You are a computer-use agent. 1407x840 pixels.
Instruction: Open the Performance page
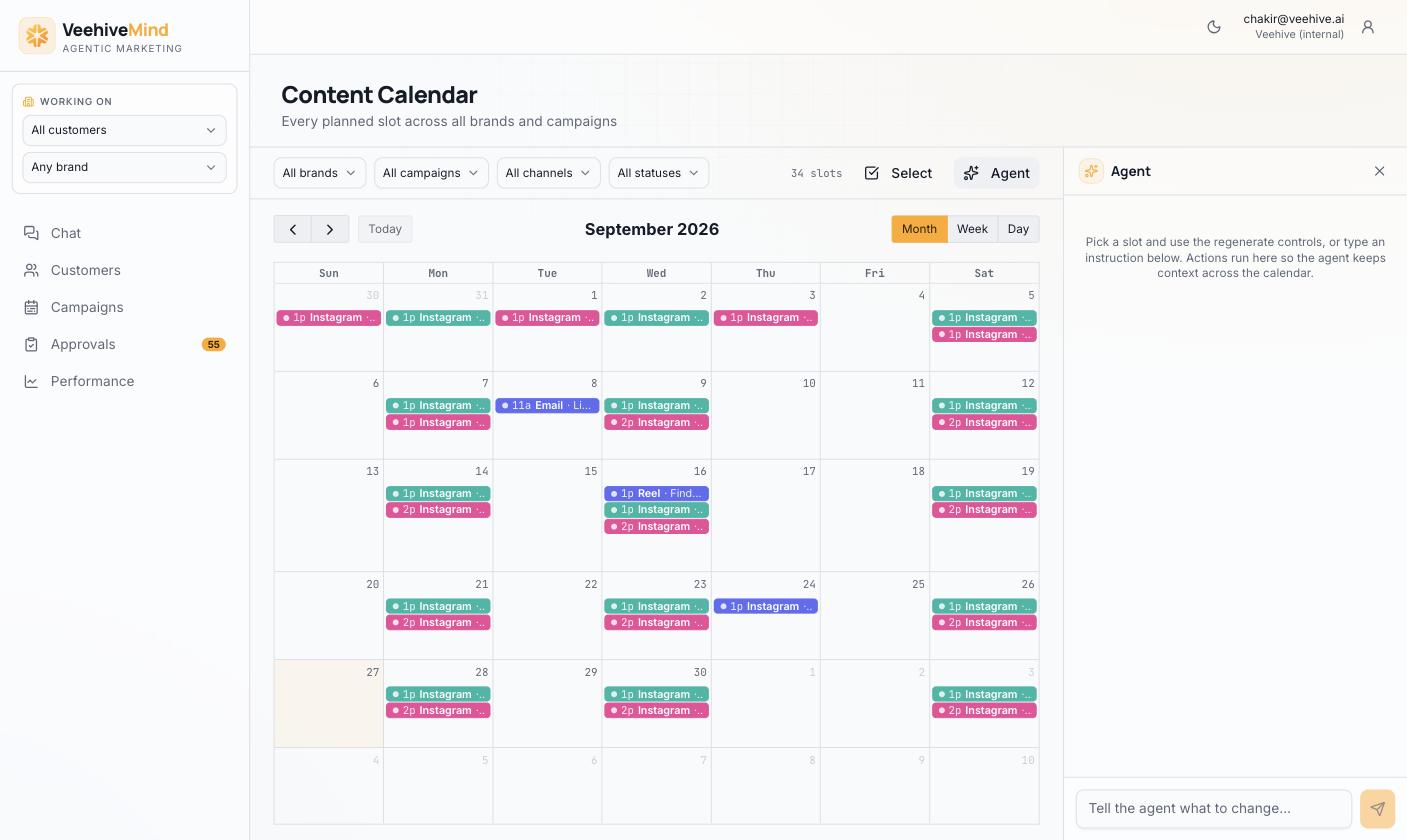click(x=124, y=381)
